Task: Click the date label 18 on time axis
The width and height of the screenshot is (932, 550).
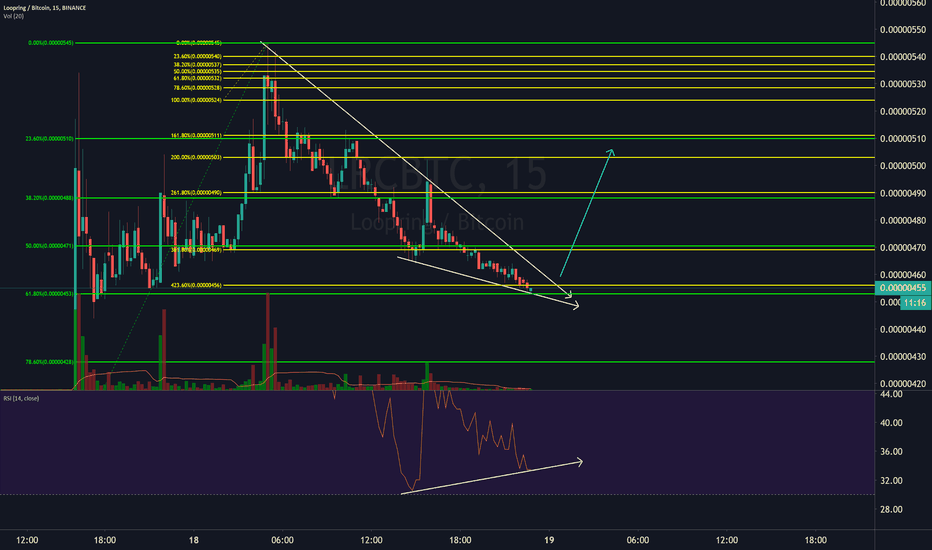Action: click(x=194, y=540)
